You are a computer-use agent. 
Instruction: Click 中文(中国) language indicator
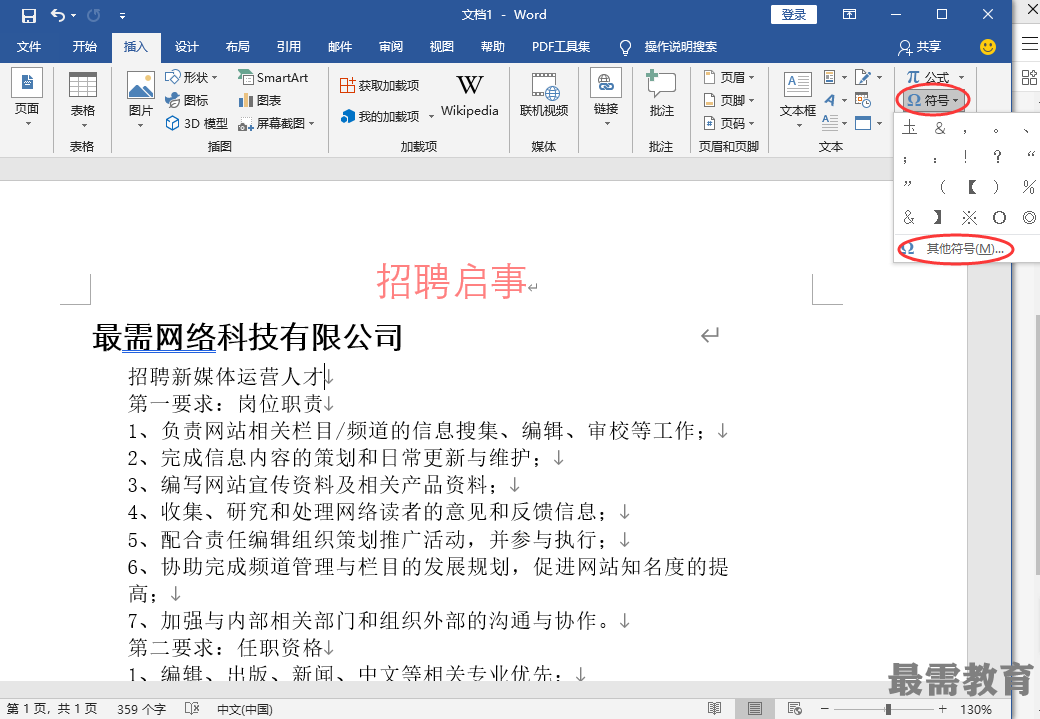pyautogui.click(x=245, y=709)
